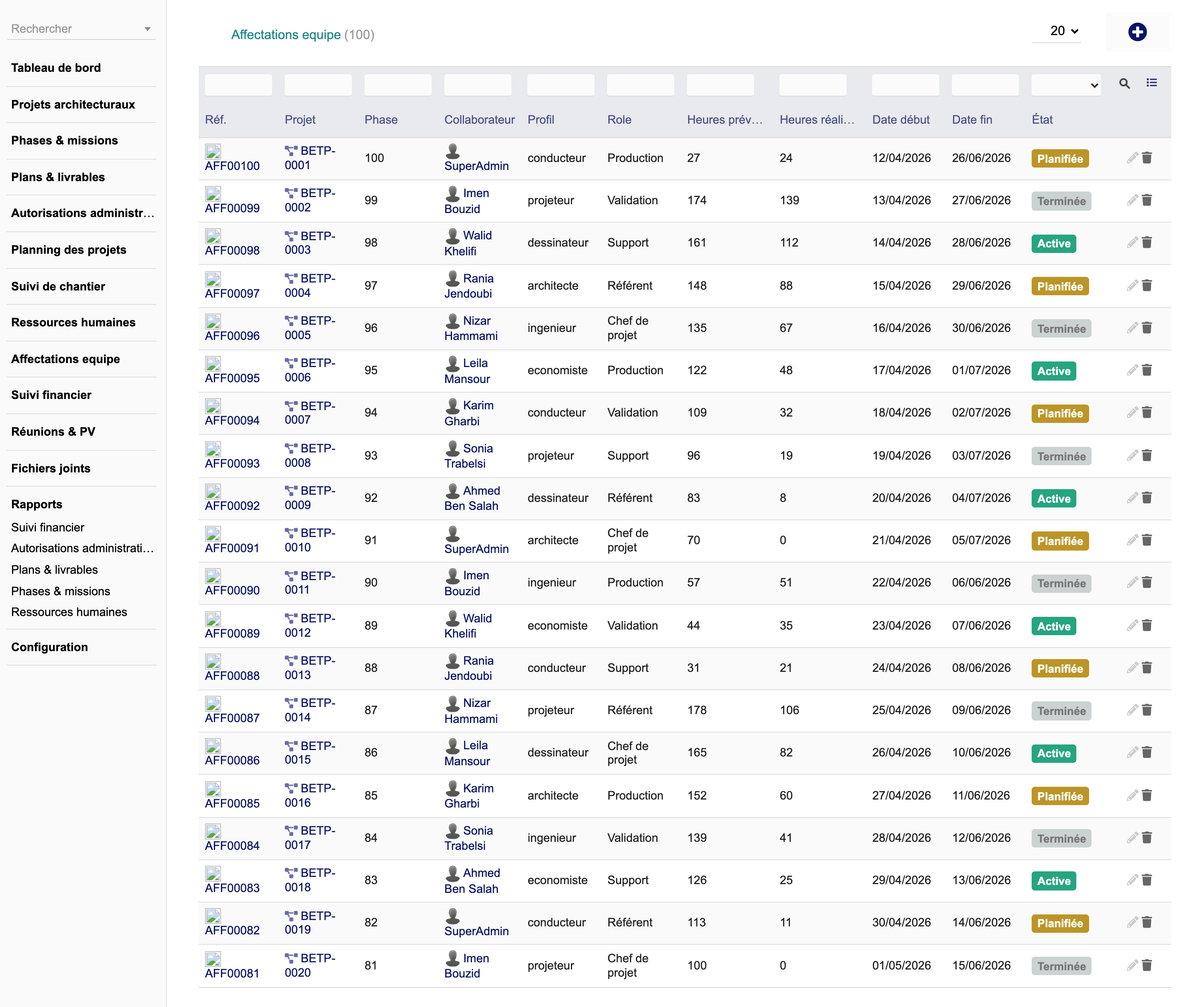Edit row AFF00097 with the pencil icon
This screenshot has width=1200, height=1007.
pos(1132,285)
